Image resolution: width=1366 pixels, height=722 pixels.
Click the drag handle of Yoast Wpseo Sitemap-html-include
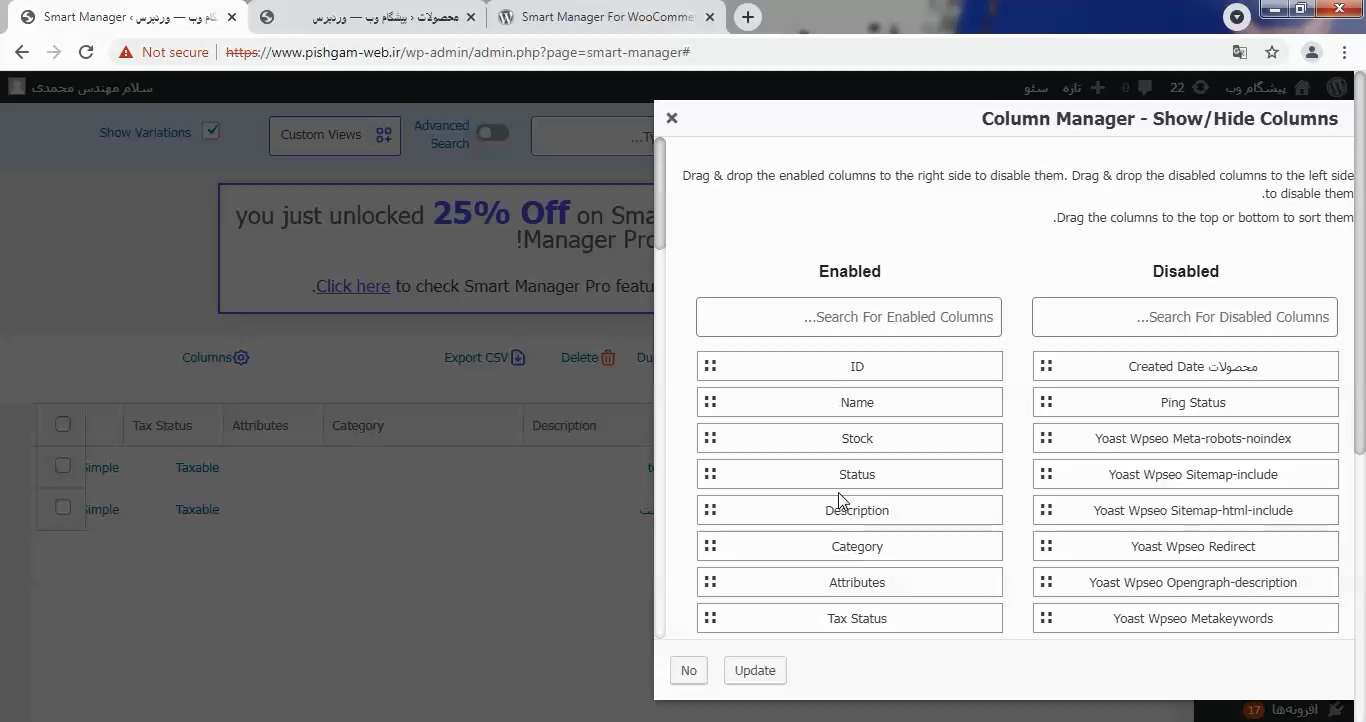[x=1046, y=510]
